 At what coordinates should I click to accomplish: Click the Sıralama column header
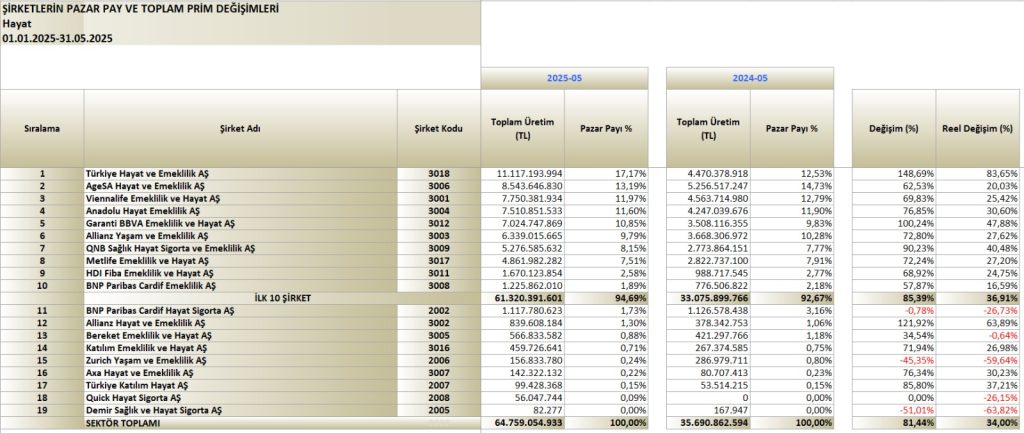(x=42, y=129)
